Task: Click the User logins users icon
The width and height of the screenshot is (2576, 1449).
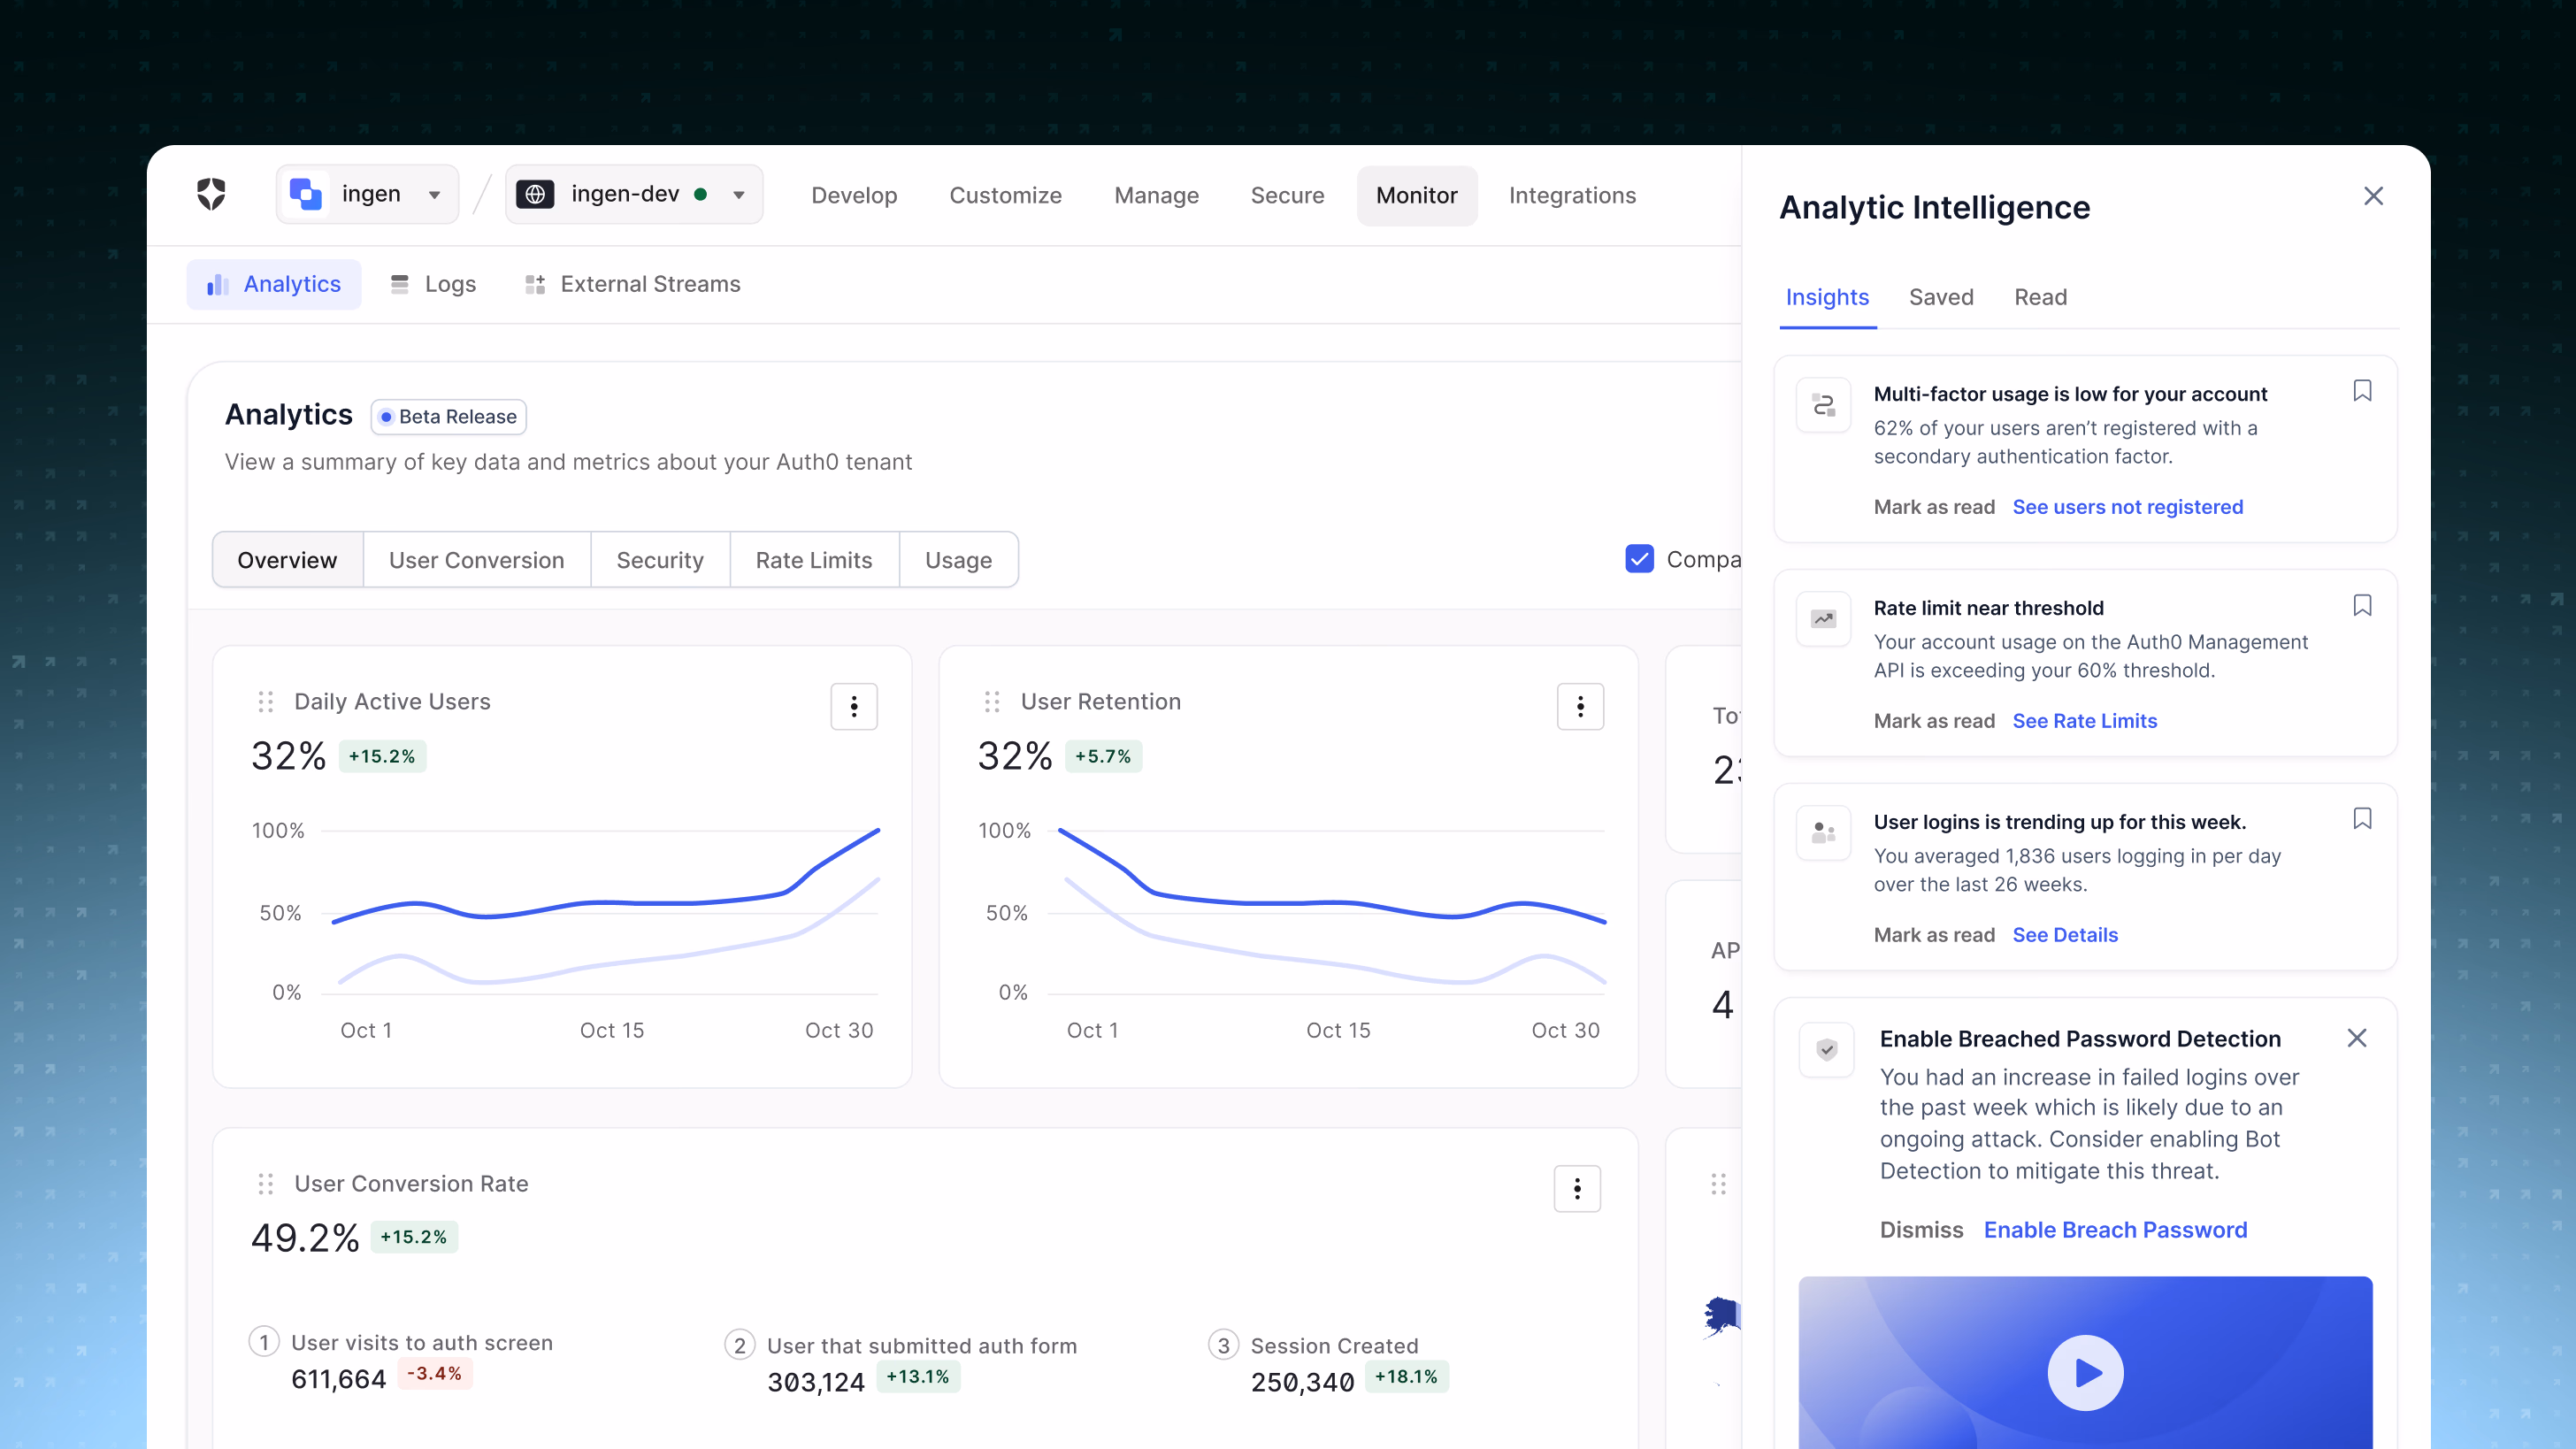Action: 1823,833
